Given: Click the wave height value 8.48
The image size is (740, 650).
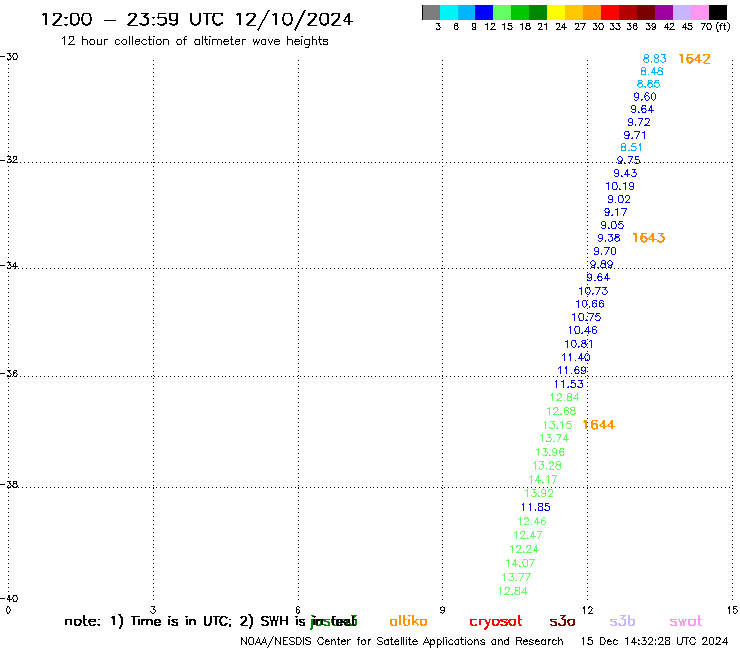Looking at the screenshot, I should (x=652, y=71).
